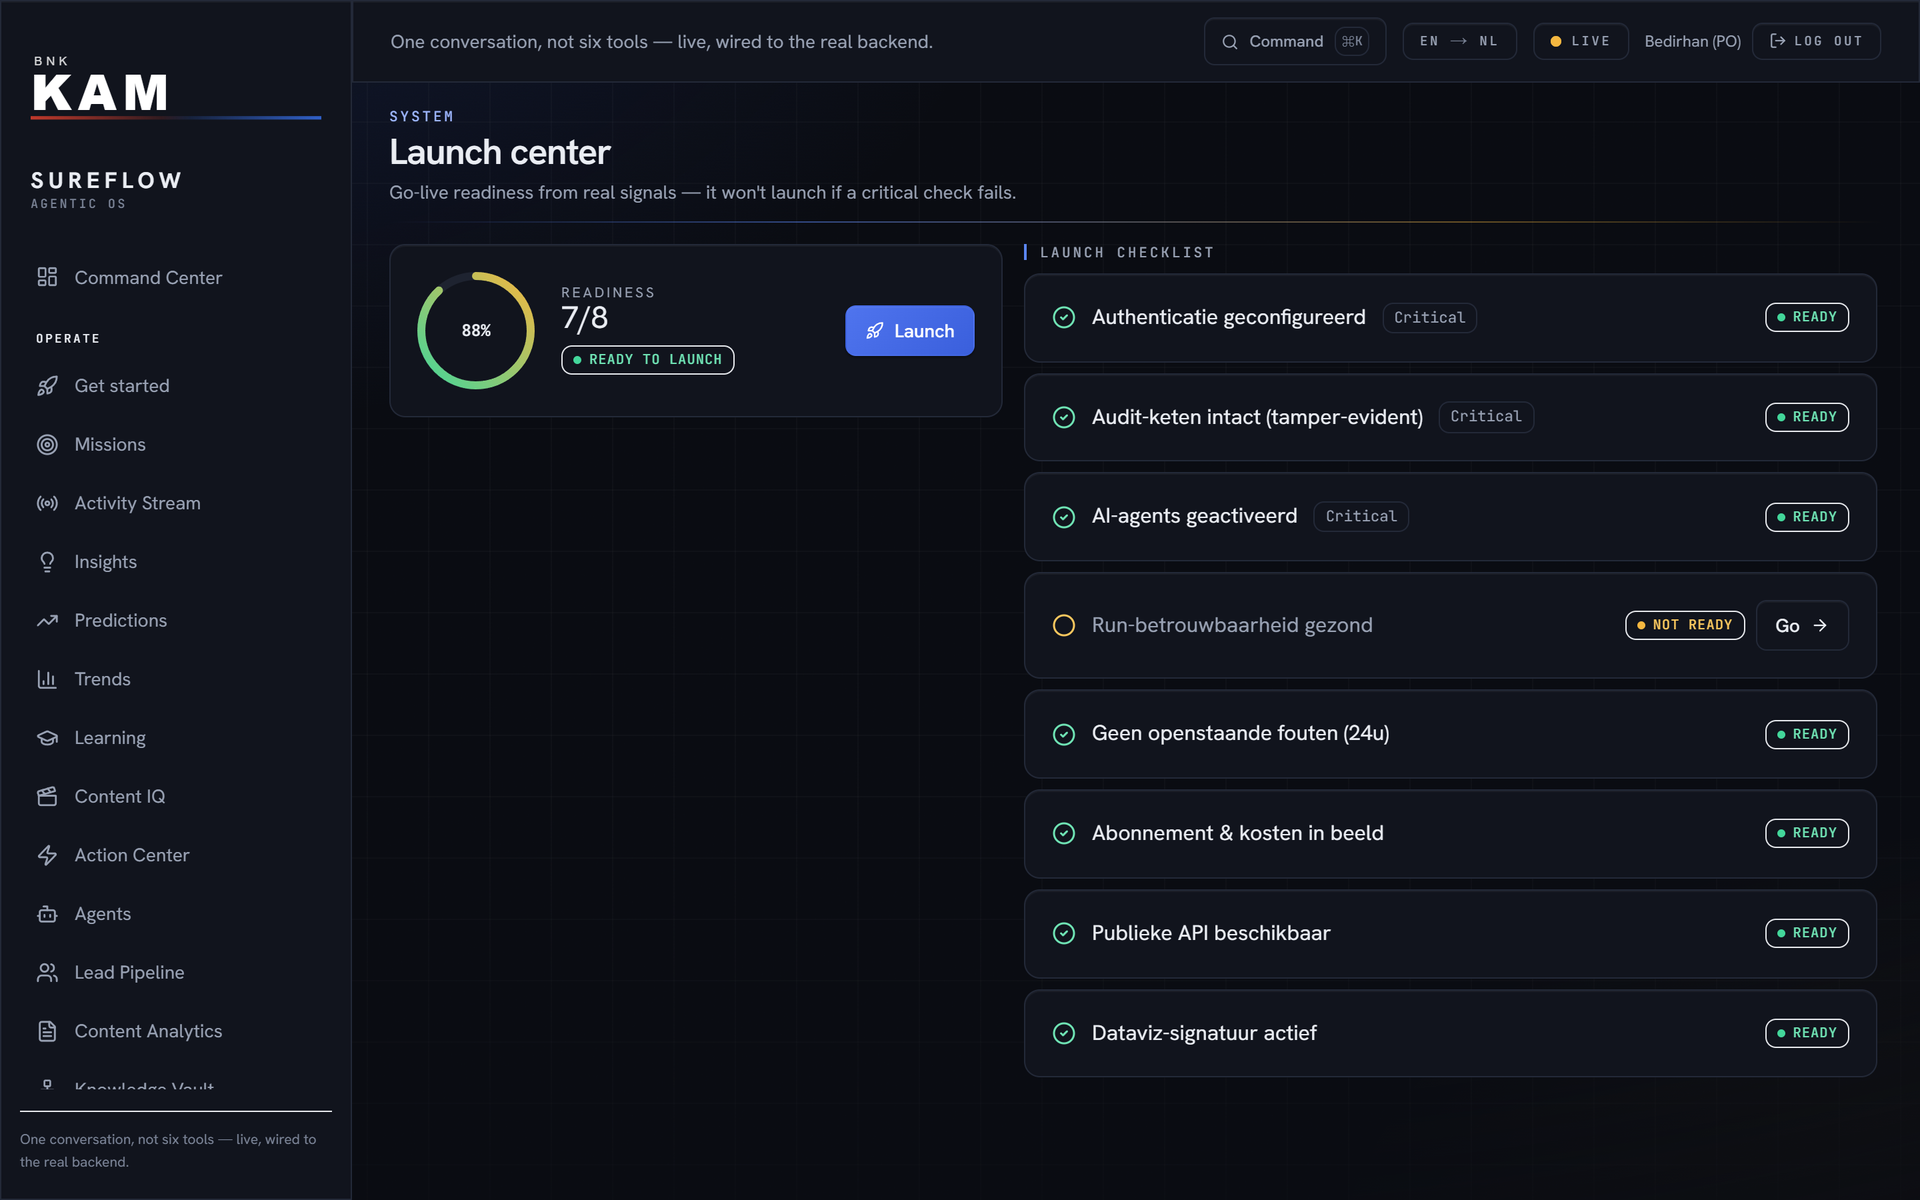
Task: Click 'Geen openstaande fouten (24u)' checklist row
Action: coord(1450,734)
